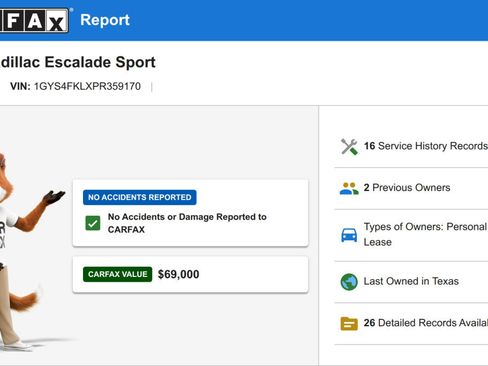Viewport: 488px width, 366px height.
Task: Open 16 Service History Records
Action: pyautogui.click(x=411, y=146)
